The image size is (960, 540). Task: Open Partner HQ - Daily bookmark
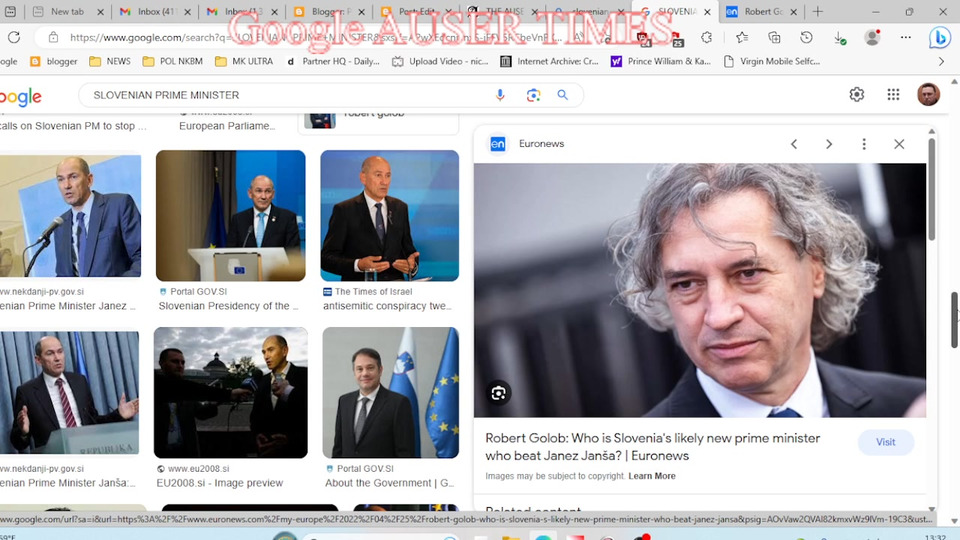(x=332, y=61)
